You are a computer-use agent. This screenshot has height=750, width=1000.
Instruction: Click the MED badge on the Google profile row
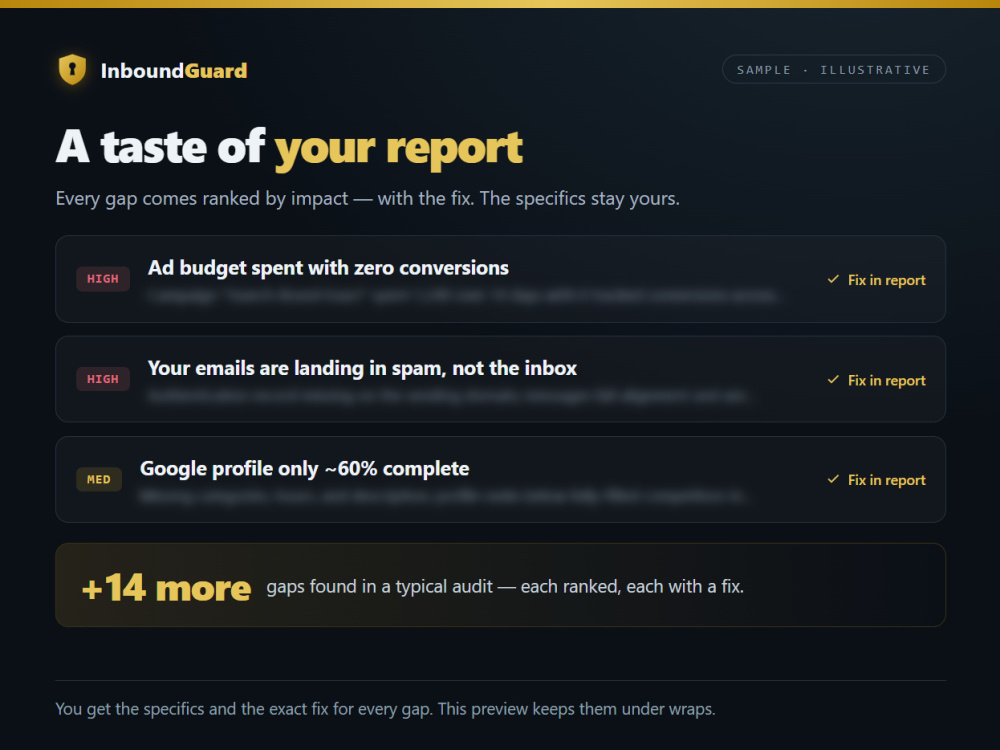(x=99, y=480)
